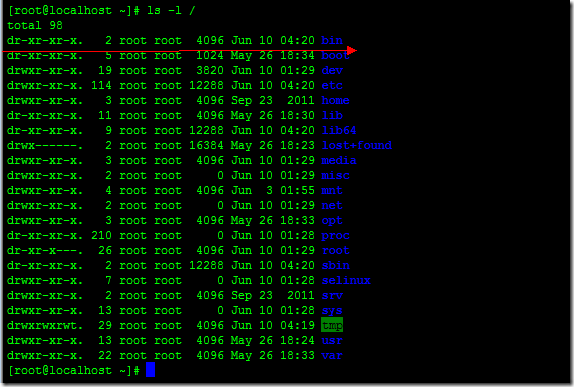Click the blue 'root' directory name
The image size is (574, 387).
coord(335,250)
